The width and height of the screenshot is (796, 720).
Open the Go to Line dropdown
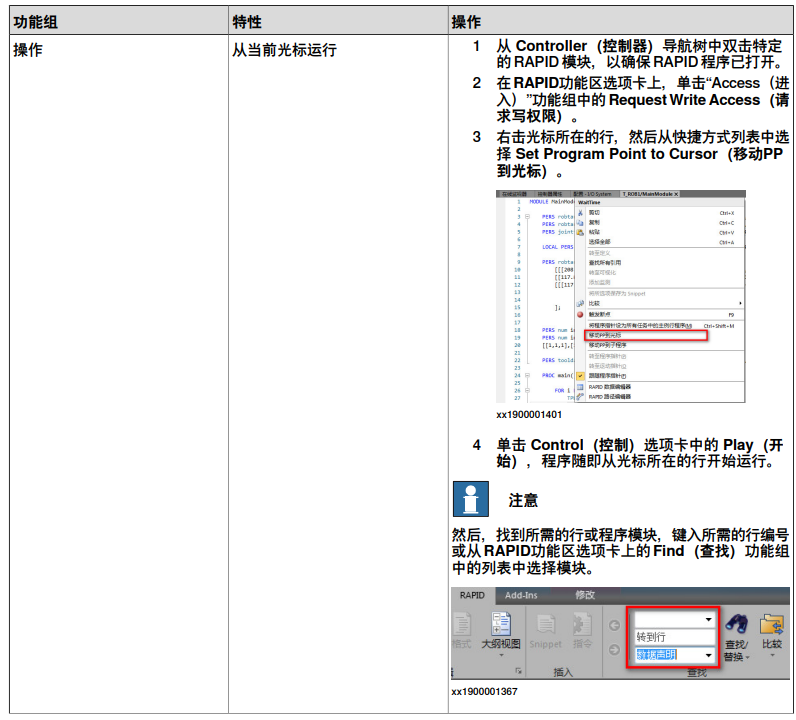(x=709, y=619)
